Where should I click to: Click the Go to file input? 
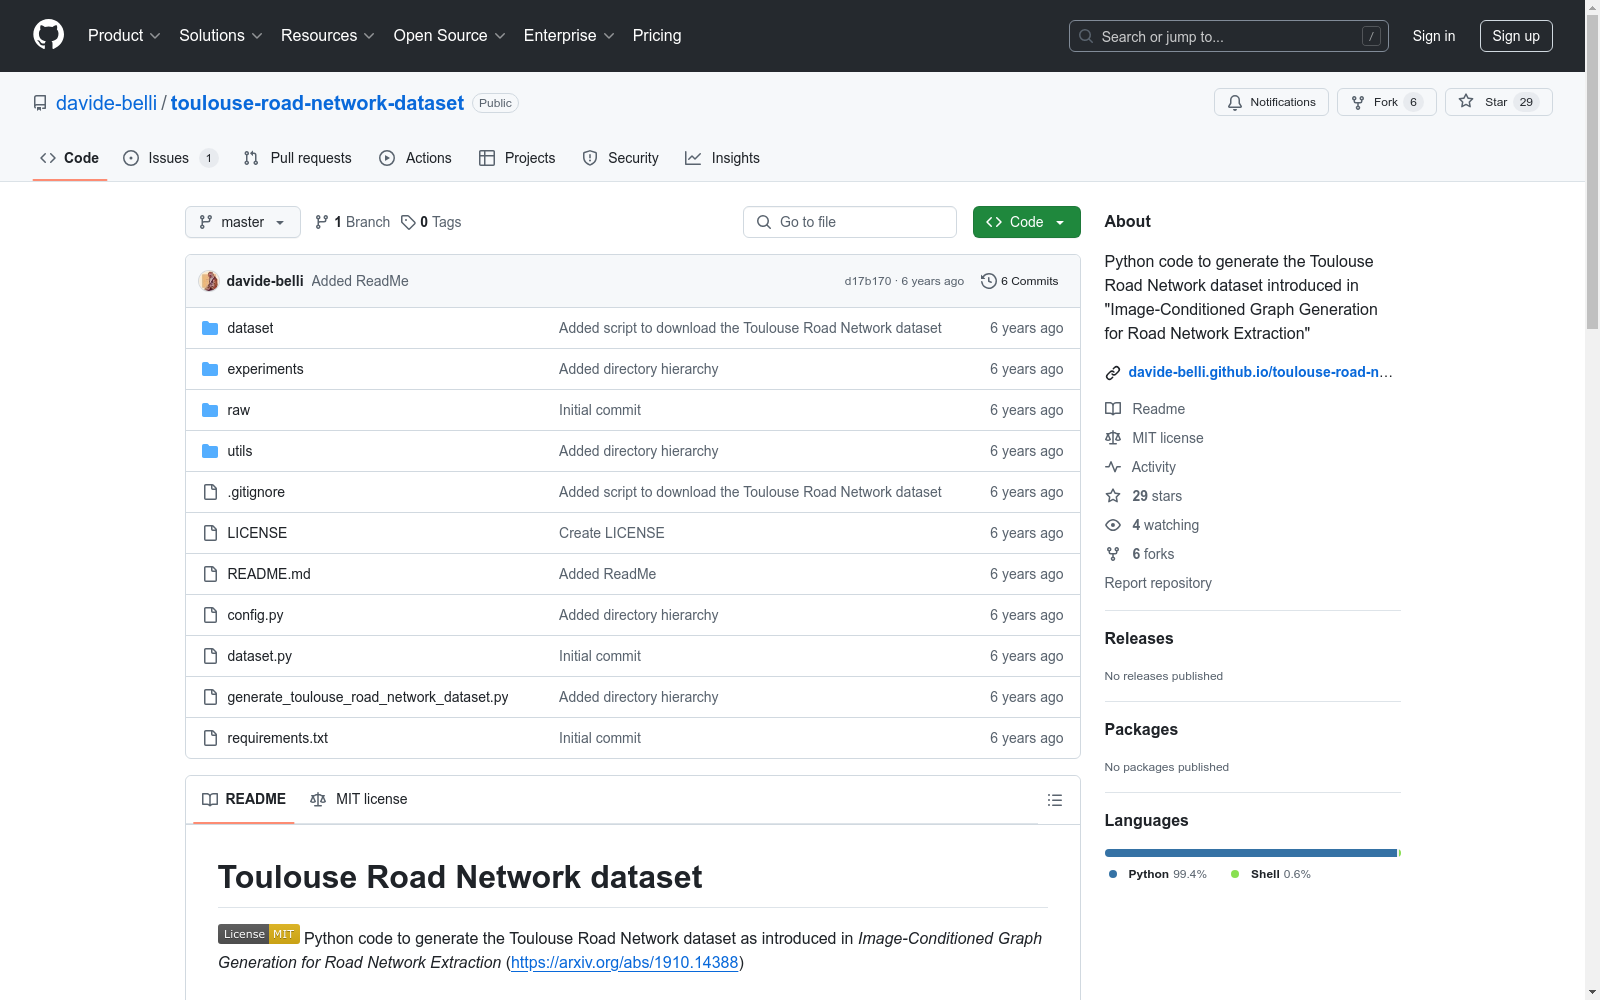(x=850, y=222)
